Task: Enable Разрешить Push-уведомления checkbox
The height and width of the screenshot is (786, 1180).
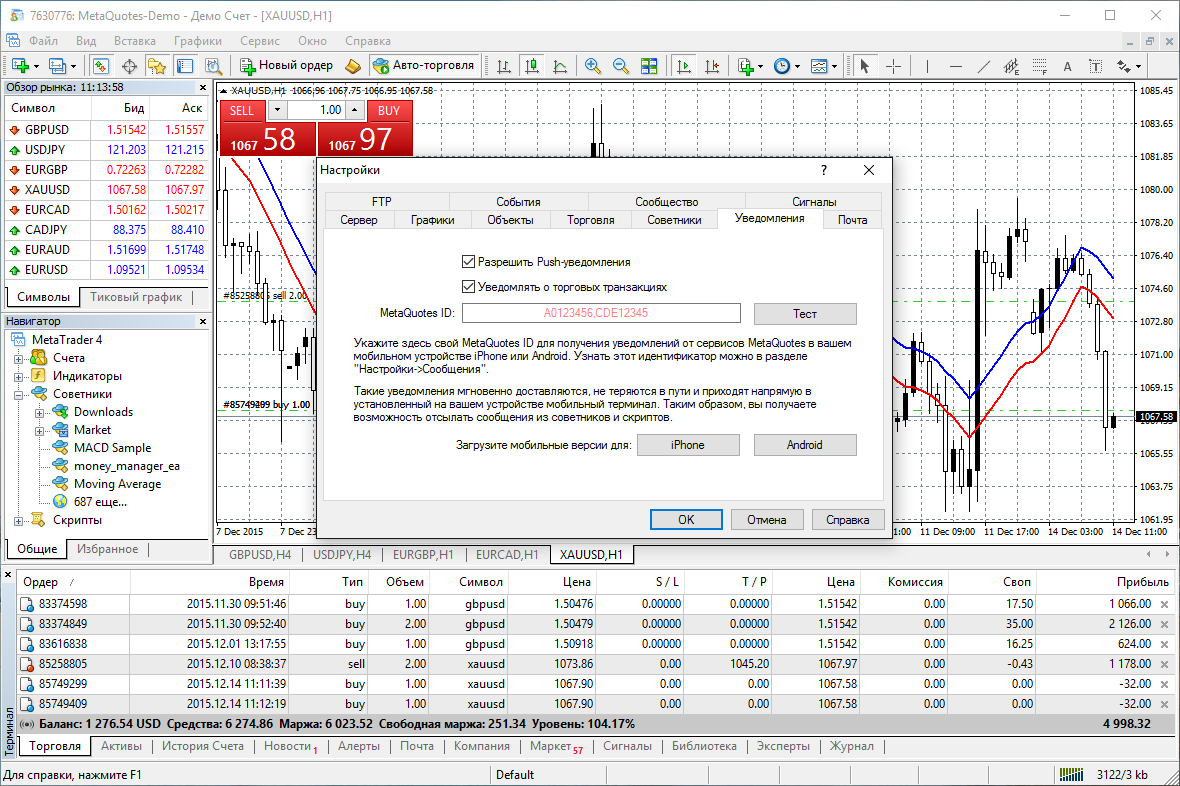Action: 468,262
